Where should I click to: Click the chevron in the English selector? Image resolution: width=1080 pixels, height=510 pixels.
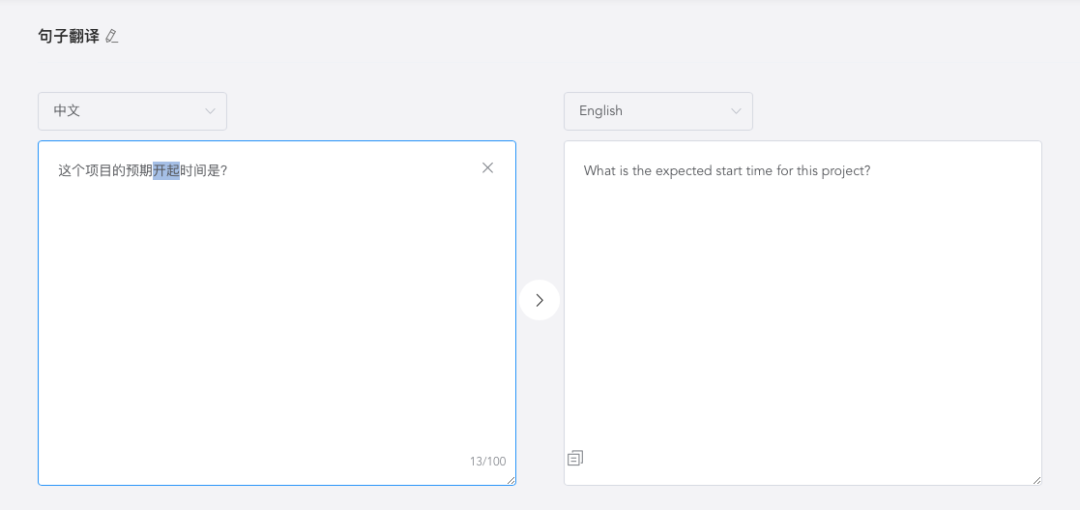(736, 111)
